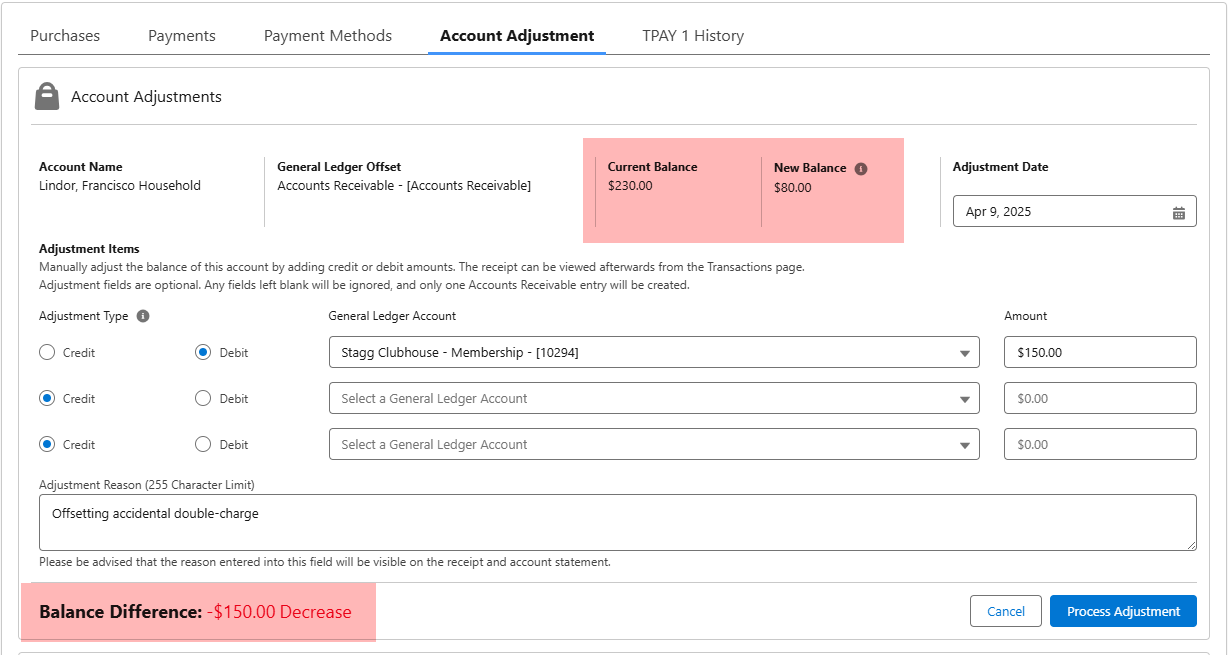The height and width of the screenshot is (655, 1228).
Task: Open the TPAY 1 History tab
Action: [693, 35]
